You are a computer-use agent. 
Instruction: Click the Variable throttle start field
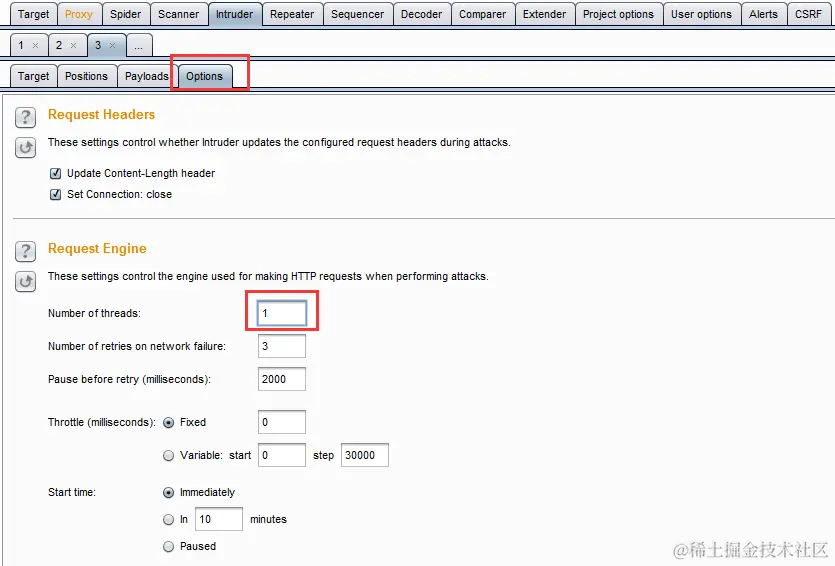(x=282, y=455)
